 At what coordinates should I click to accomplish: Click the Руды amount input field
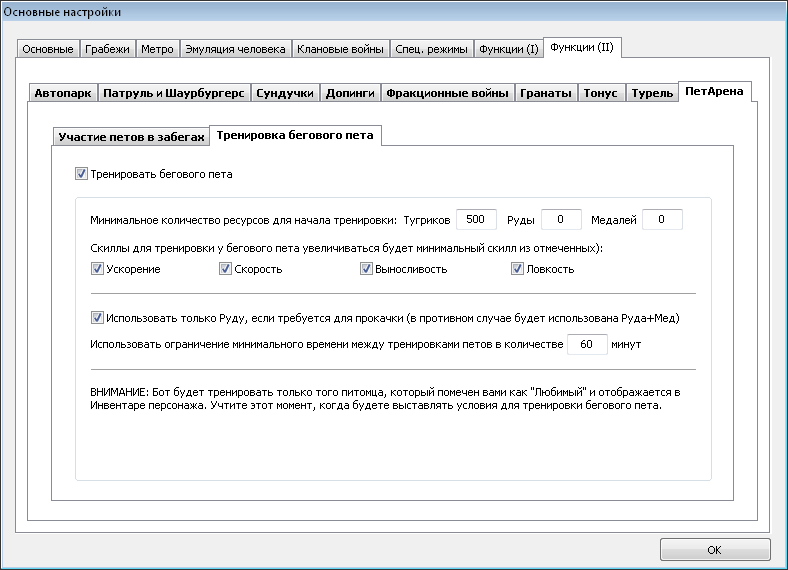(561, 219)
